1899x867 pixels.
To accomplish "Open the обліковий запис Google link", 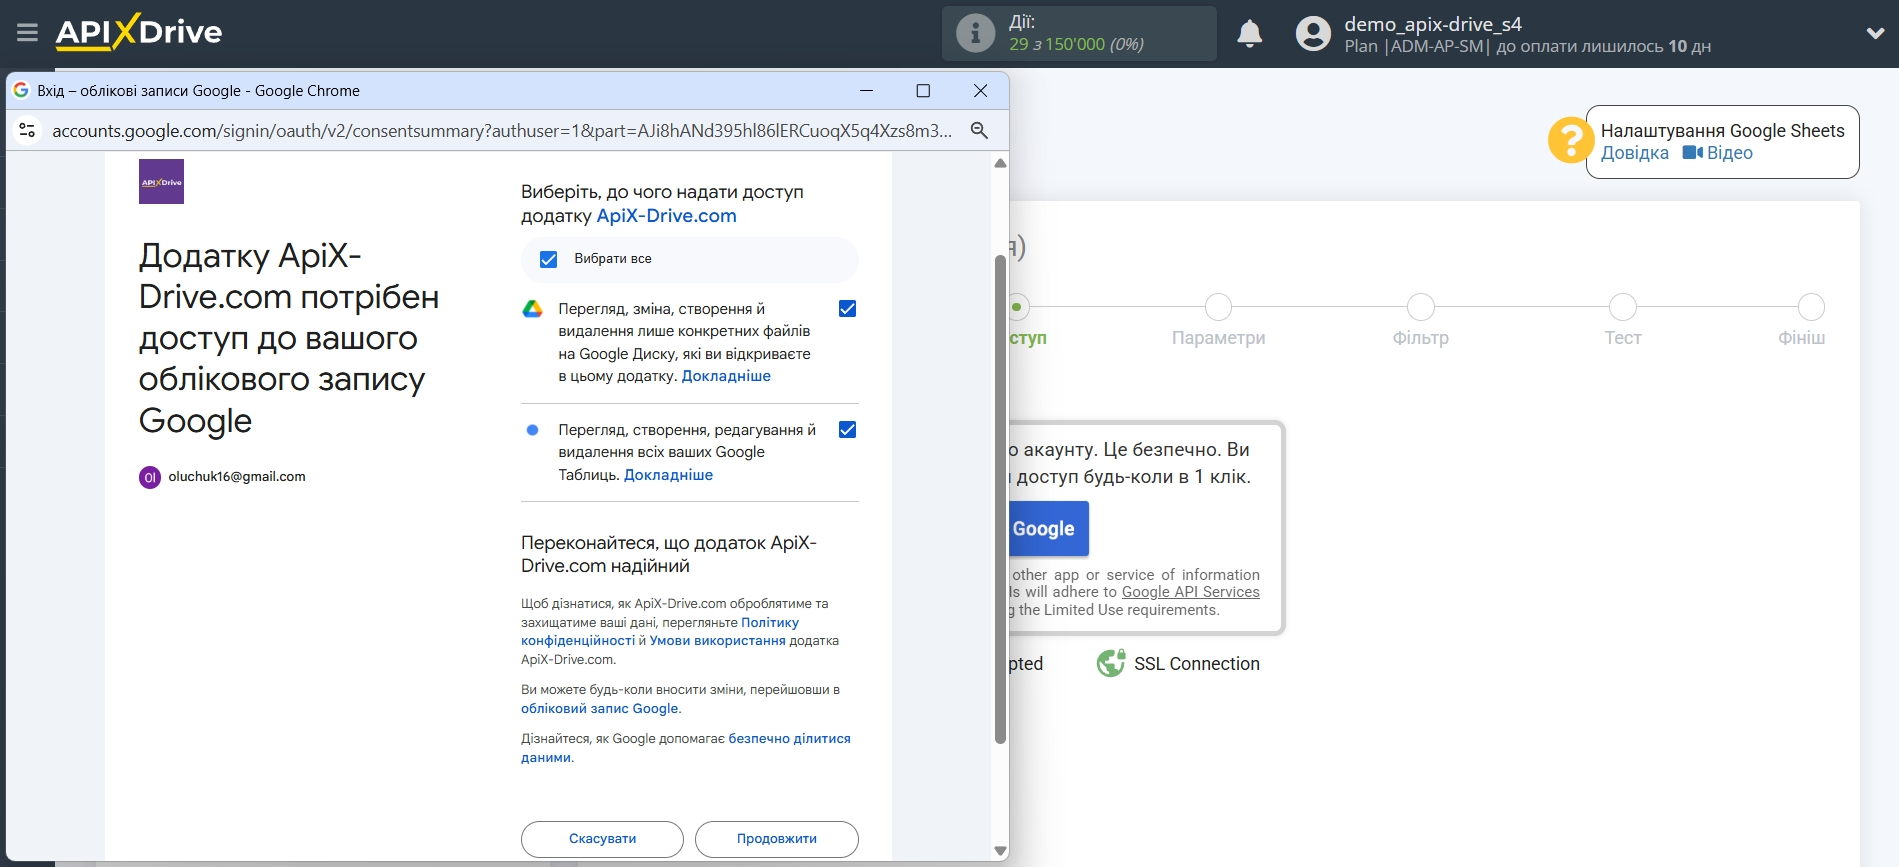I will click(x=599, y=709).
